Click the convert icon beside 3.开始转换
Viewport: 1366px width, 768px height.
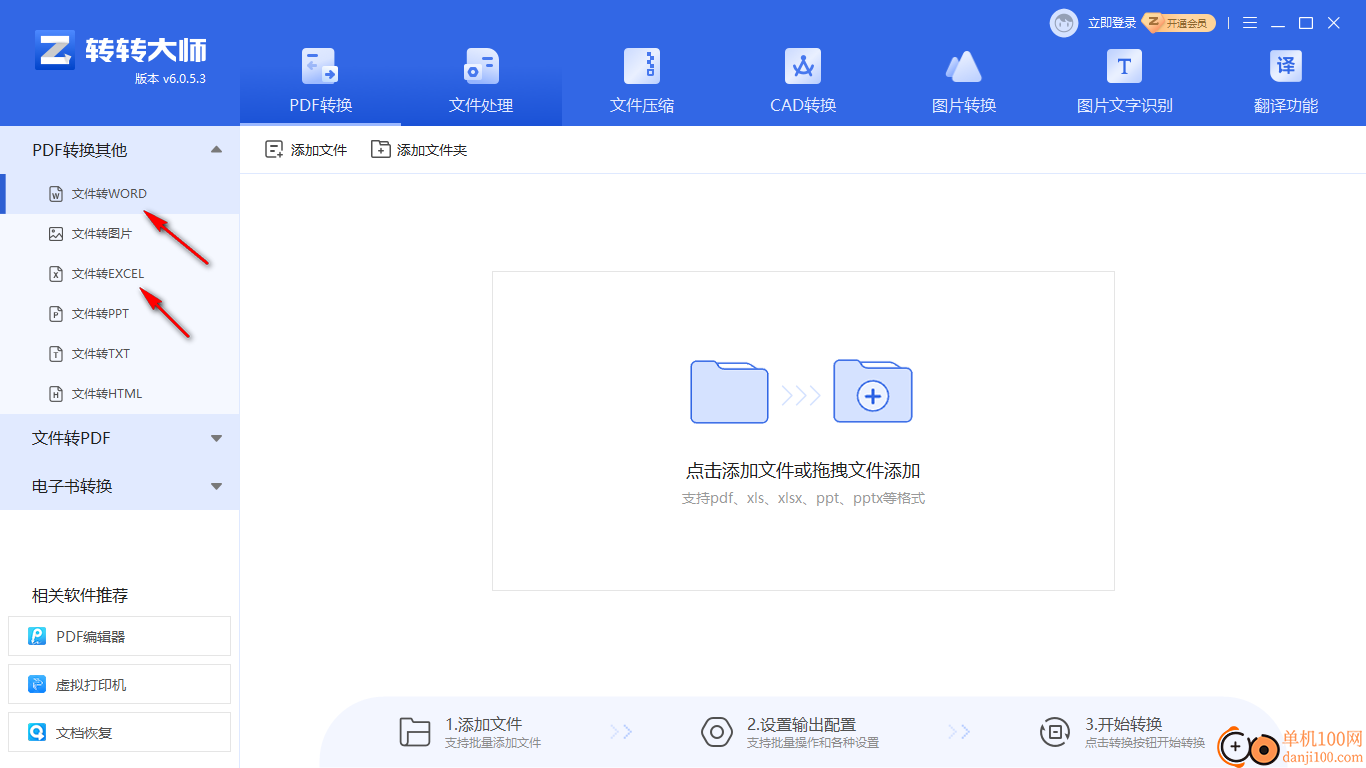pyautogui.click(x=1055, y=732)
